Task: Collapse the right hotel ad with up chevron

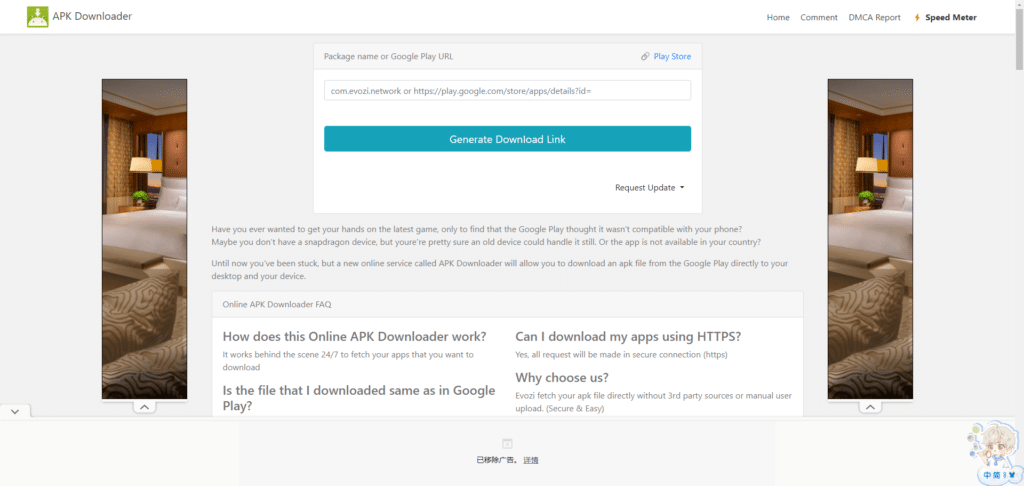Action: (870, 406)
